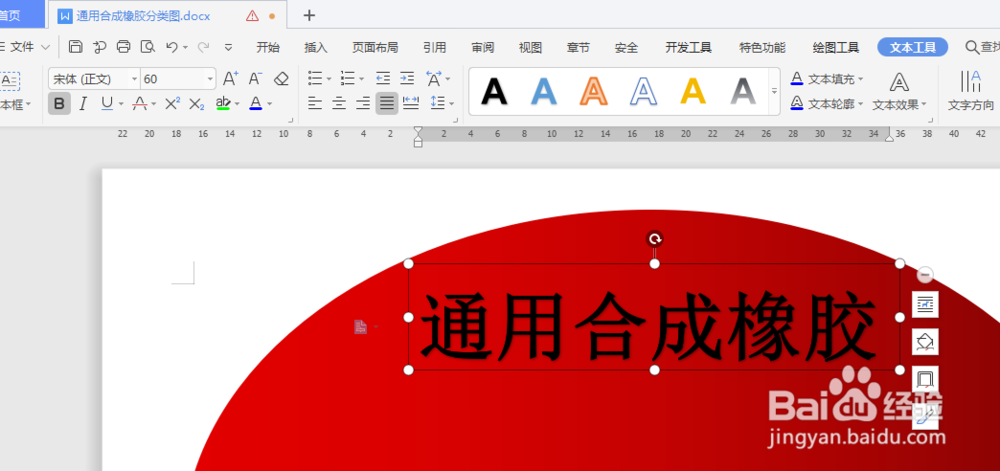This screenshot has width=1000, height=471.
Task: Decrease paragraph indent
Action: pos(383,78)
